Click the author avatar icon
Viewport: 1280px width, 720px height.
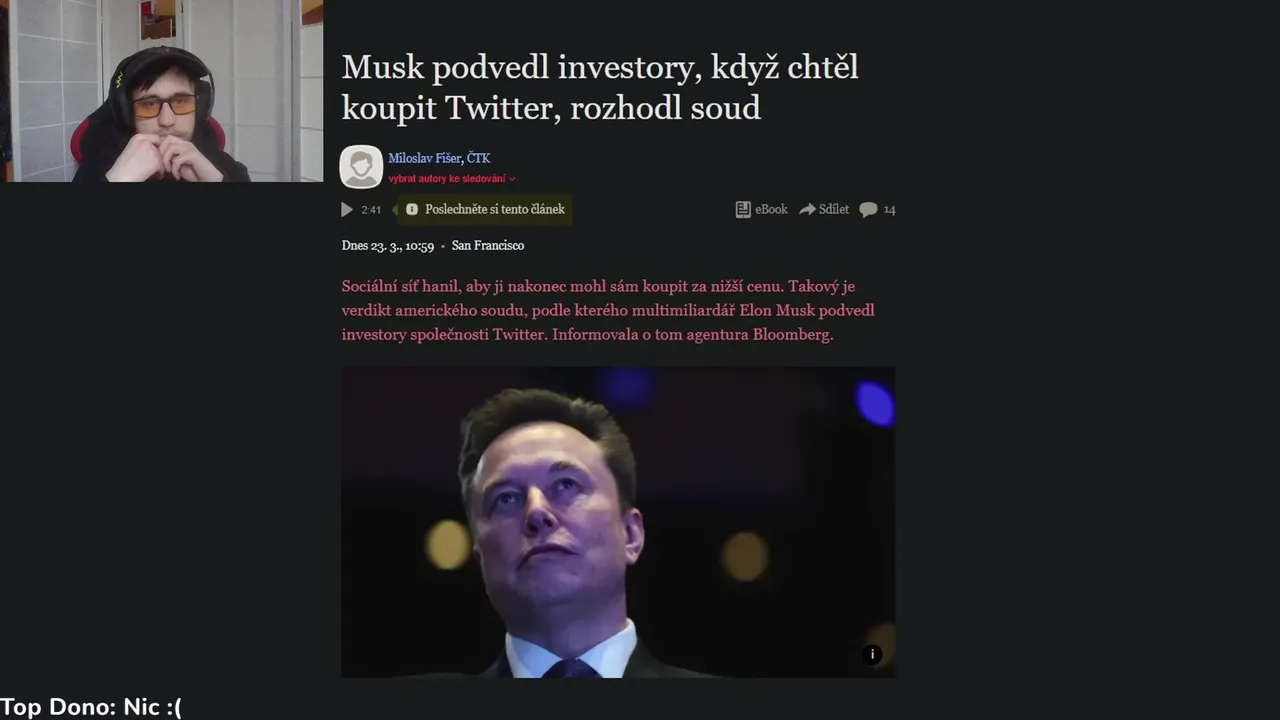coord(361,167)
